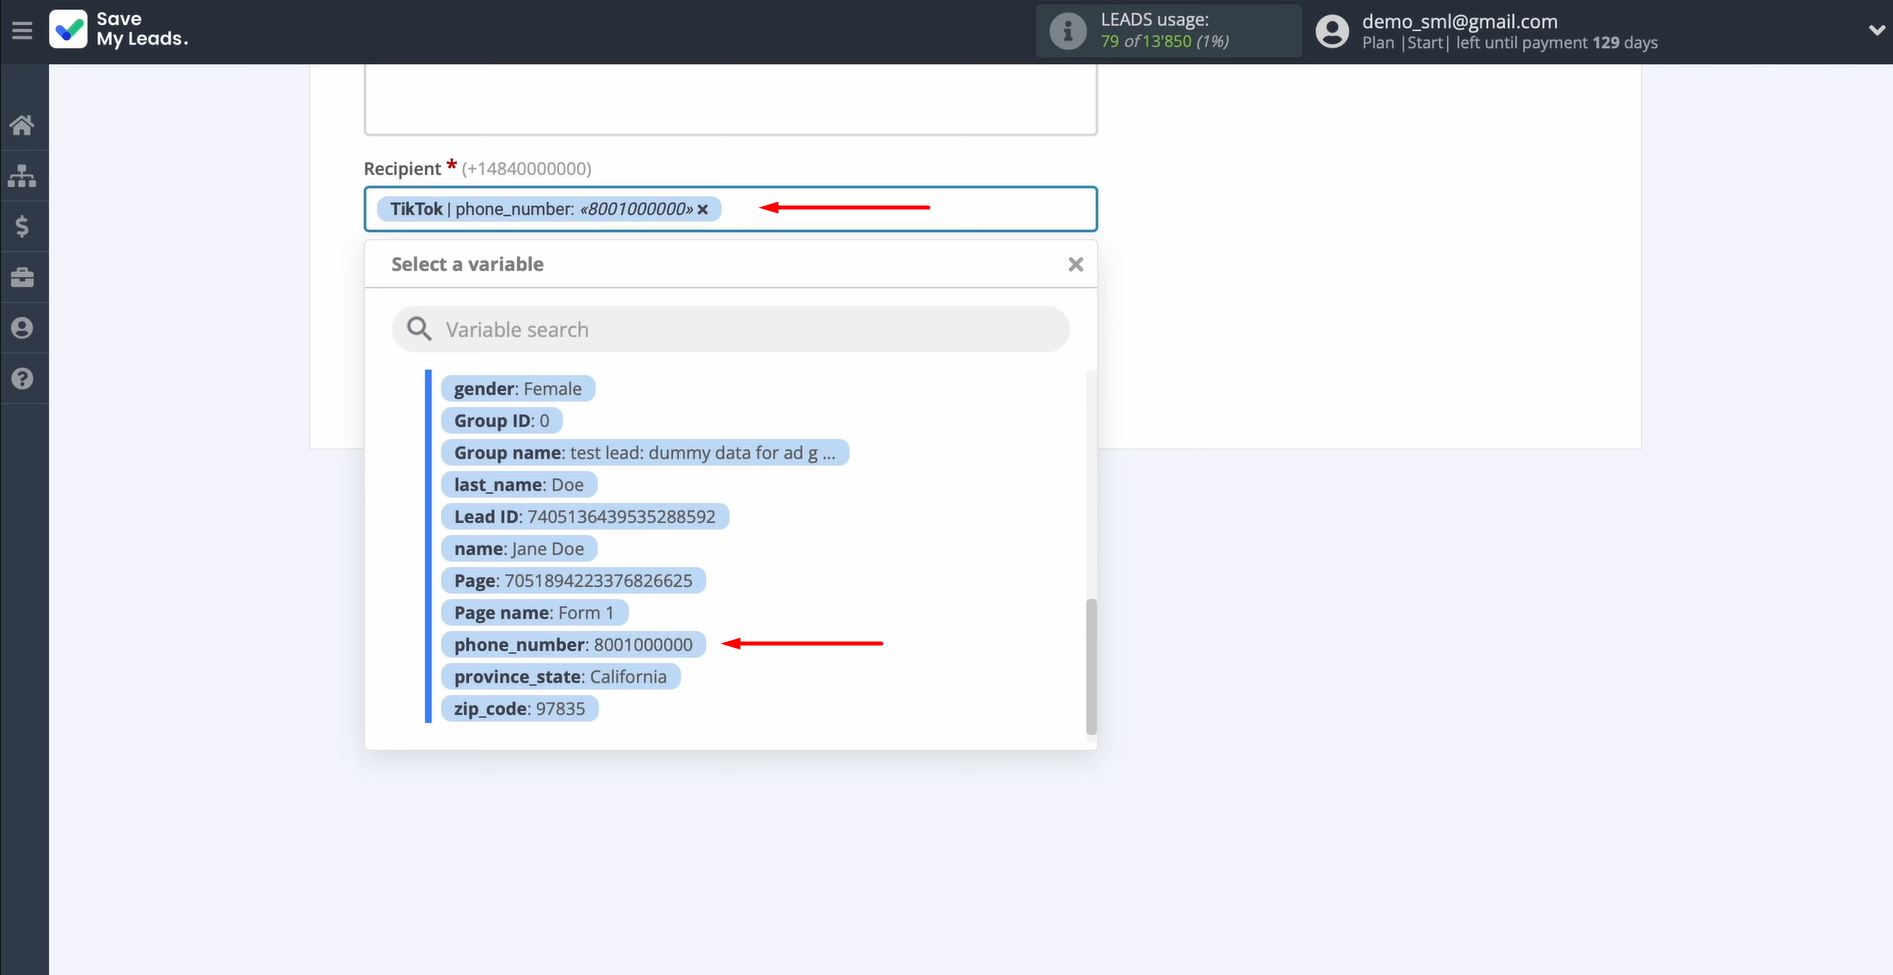Viewport: 1893px width, 975px height.
Task: Select the phone_number variable
Action: (x=573, y=645)
